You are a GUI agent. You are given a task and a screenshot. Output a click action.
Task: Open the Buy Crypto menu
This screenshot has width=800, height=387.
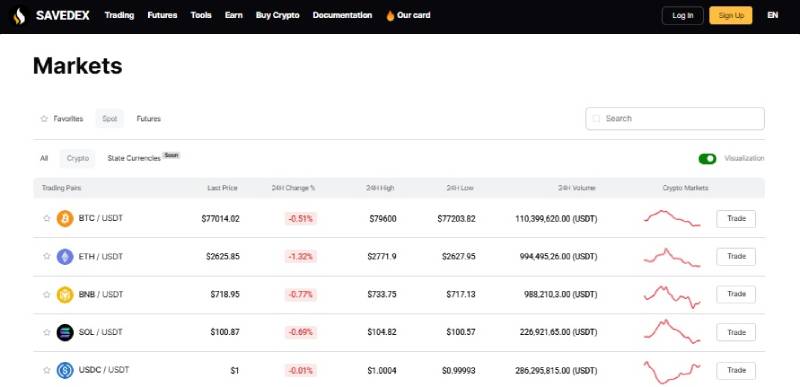coord(278,15)
